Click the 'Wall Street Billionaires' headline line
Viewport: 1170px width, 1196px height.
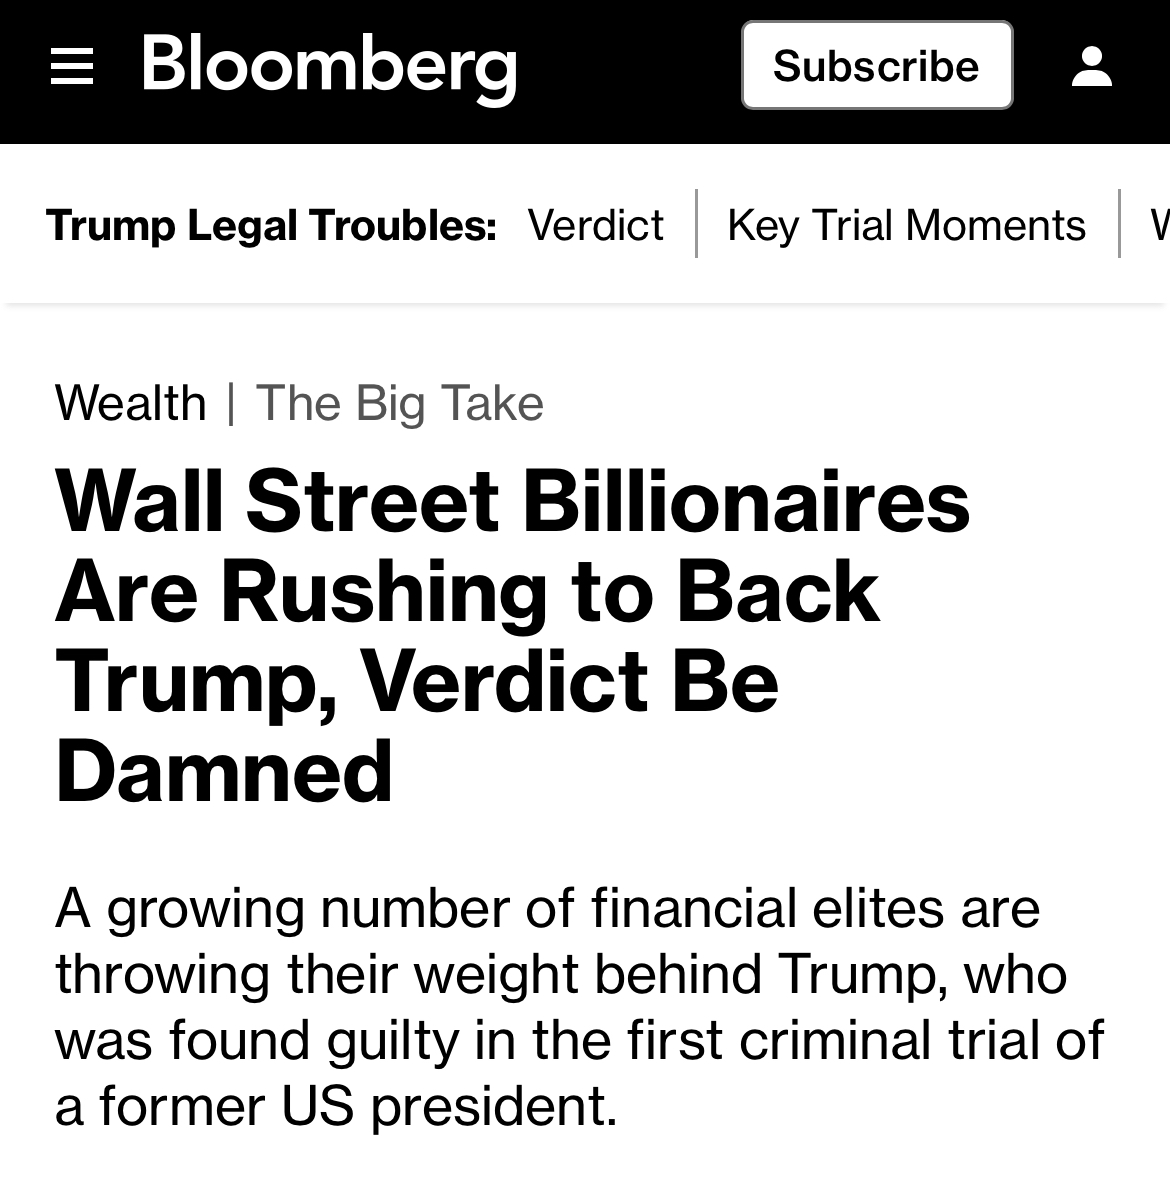(x=512, y=500)
